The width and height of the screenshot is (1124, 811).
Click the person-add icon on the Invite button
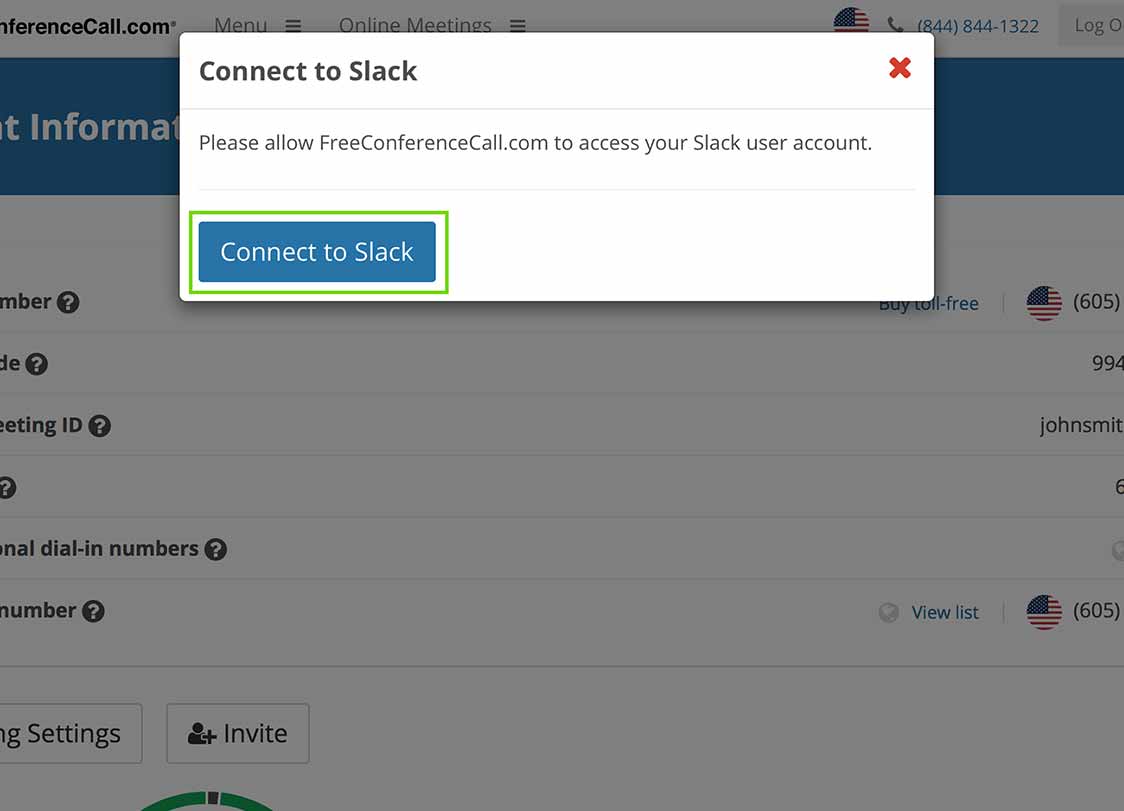tap(200, 733)
